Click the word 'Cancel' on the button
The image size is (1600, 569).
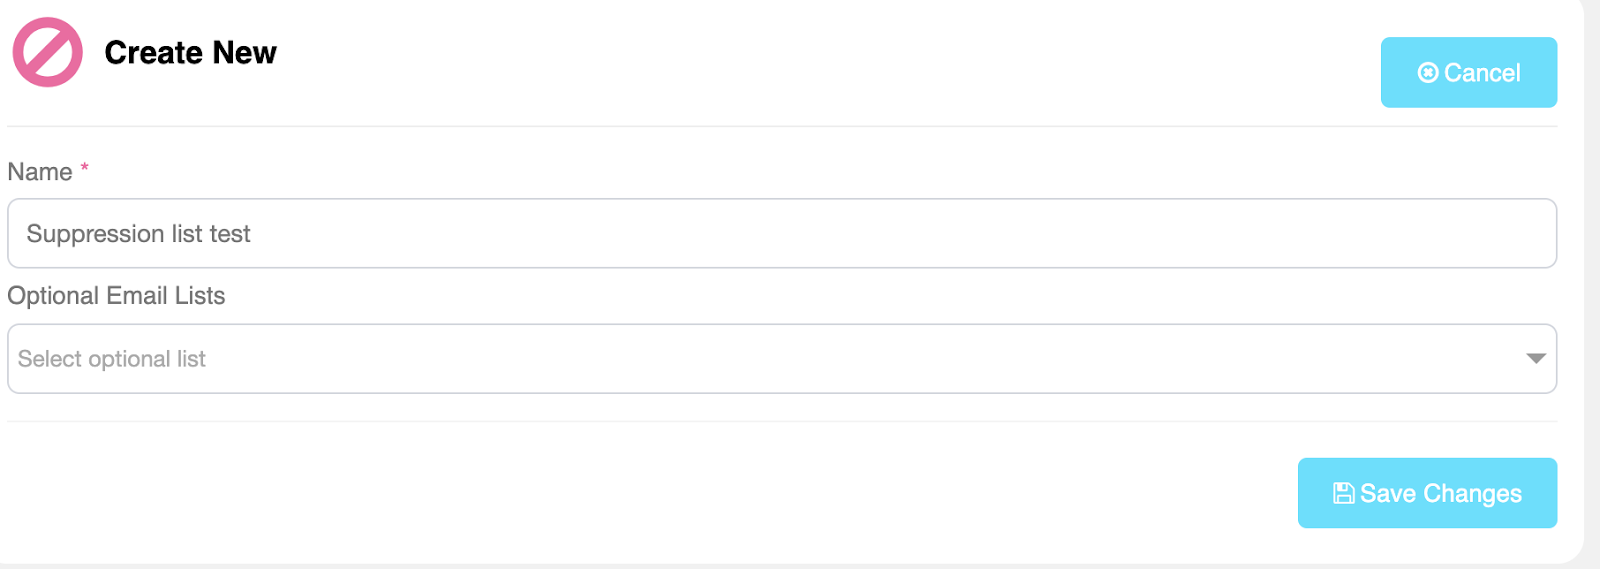click(1482, 73)
